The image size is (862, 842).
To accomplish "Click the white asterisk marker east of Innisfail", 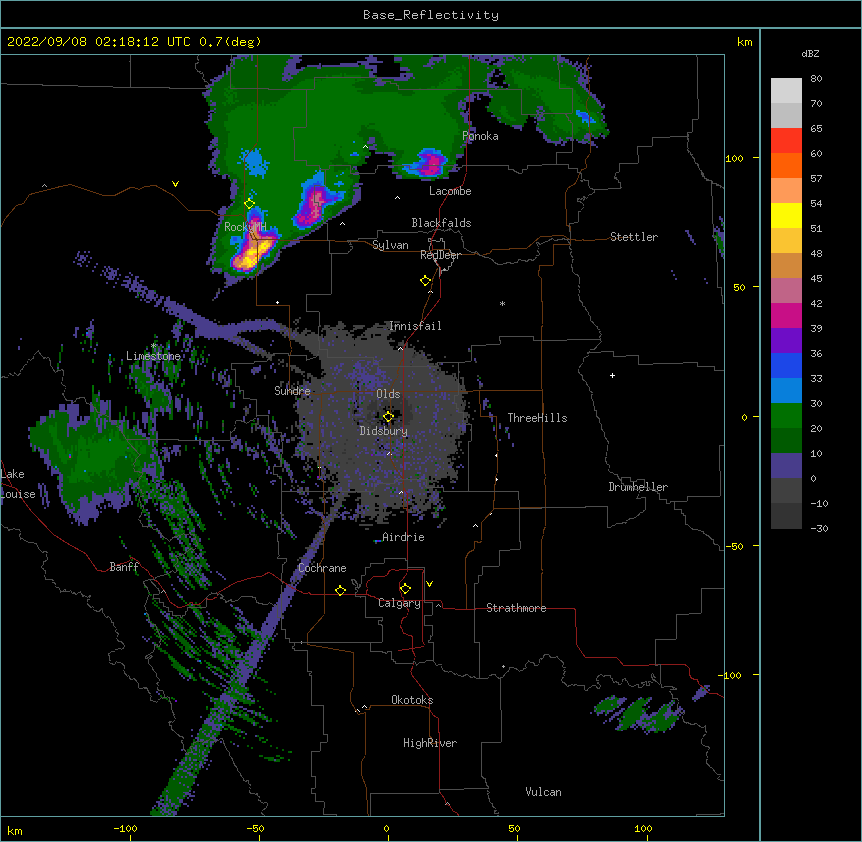I will click(x=502, y=303).
